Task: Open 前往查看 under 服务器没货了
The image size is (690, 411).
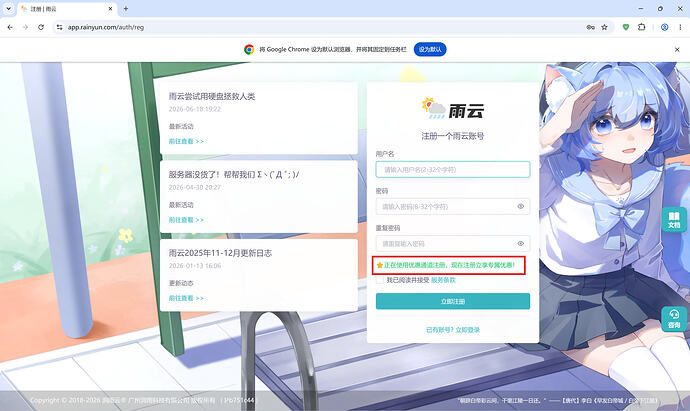Action: click(x=186, y=220)
